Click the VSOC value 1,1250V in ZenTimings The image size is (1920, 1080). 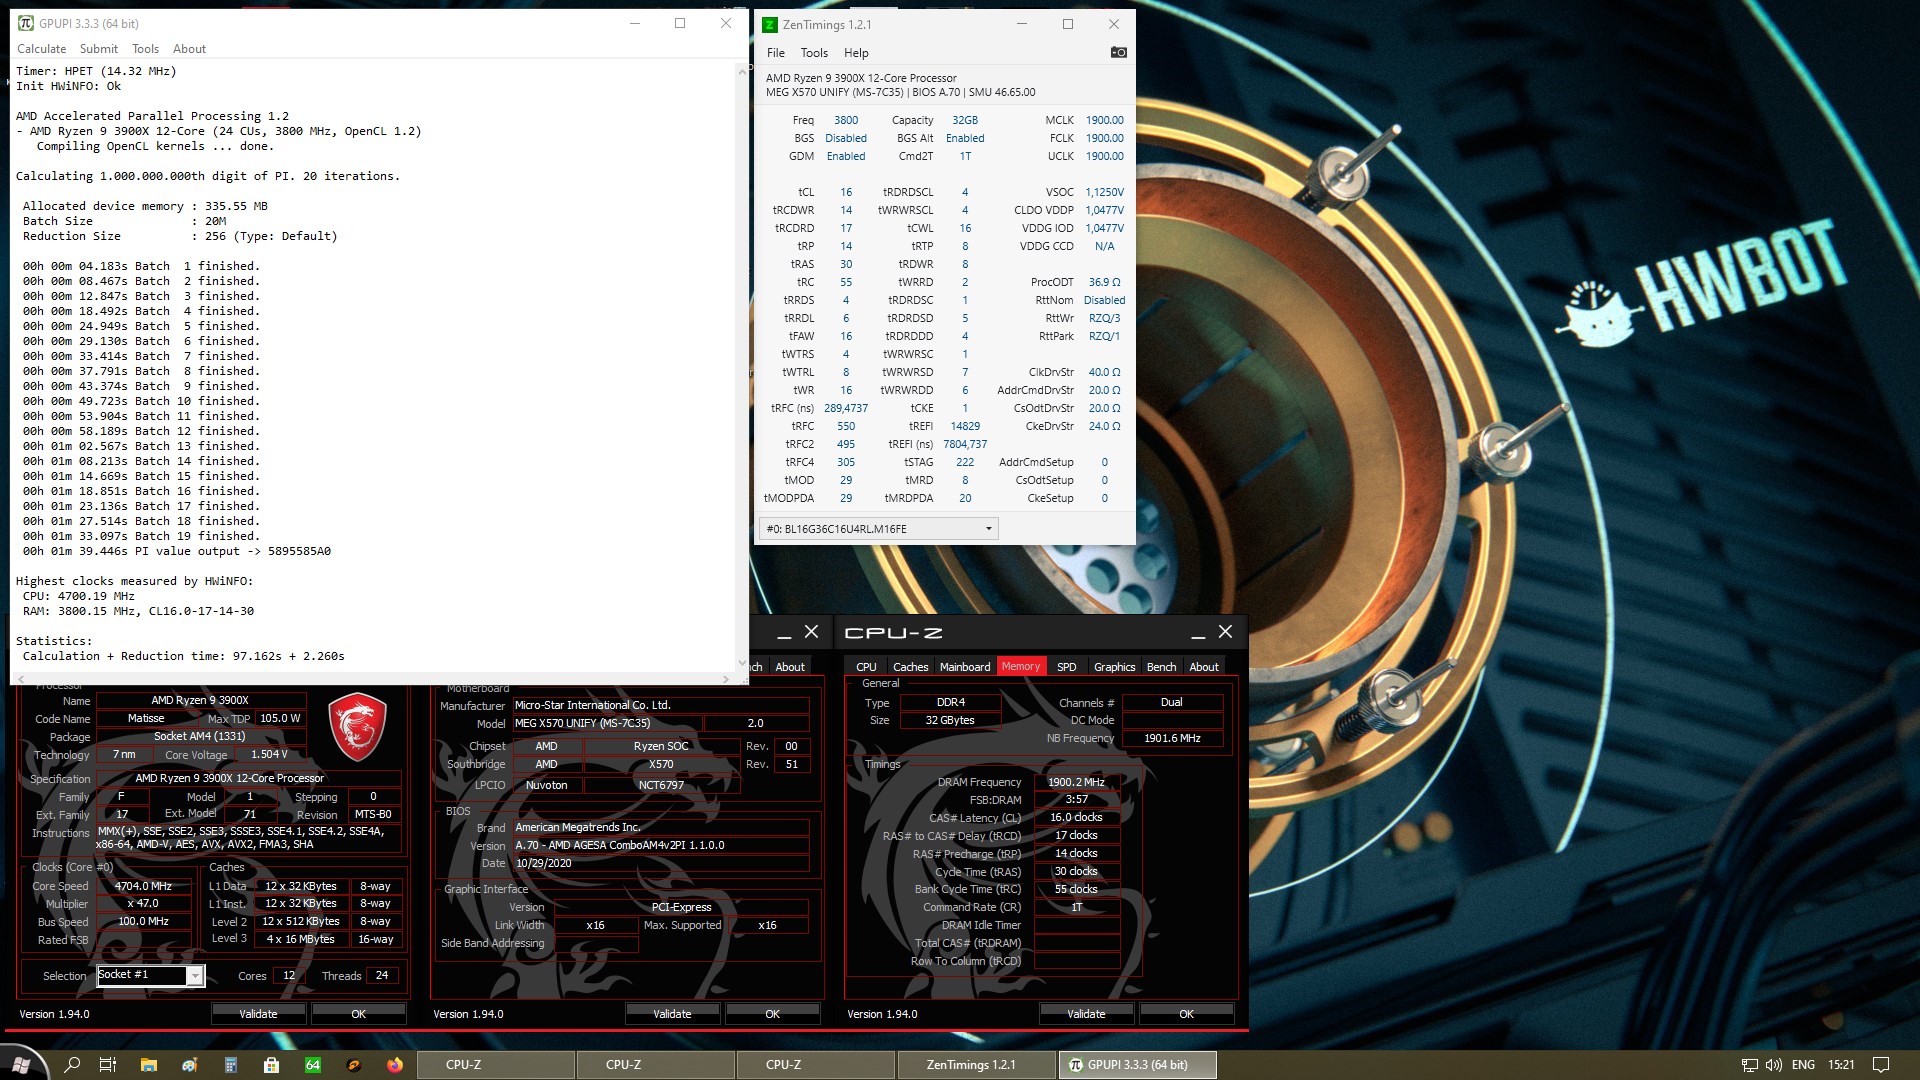coord(1104,192)
